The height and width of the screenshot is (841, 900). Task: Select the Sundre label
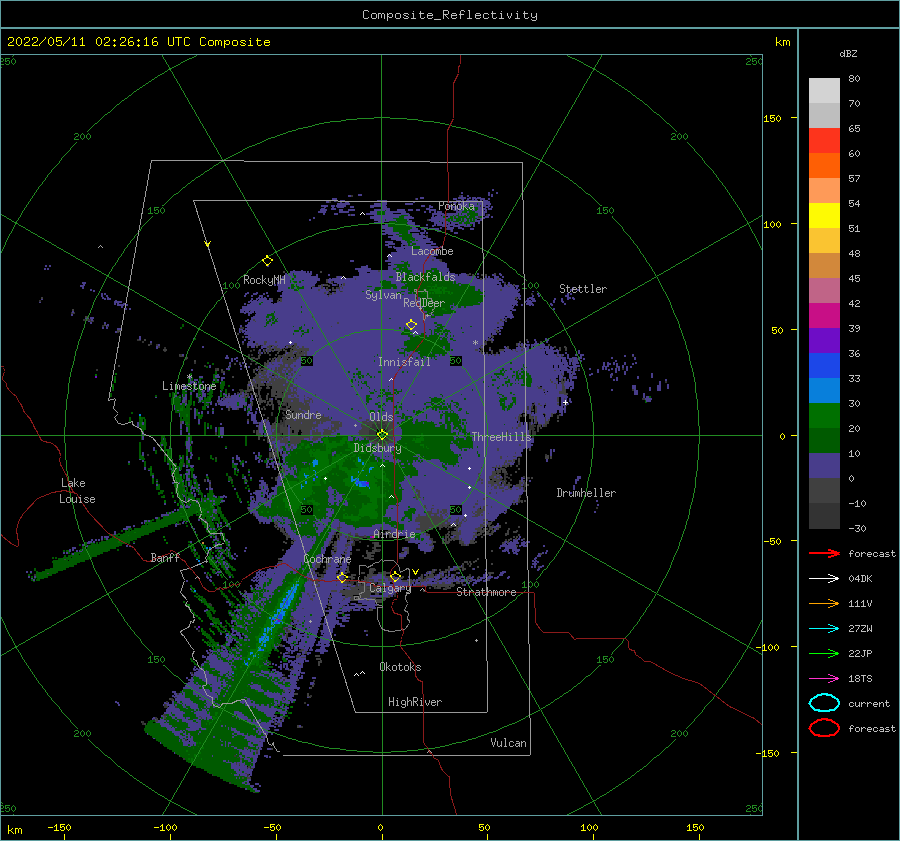[303, 414]
